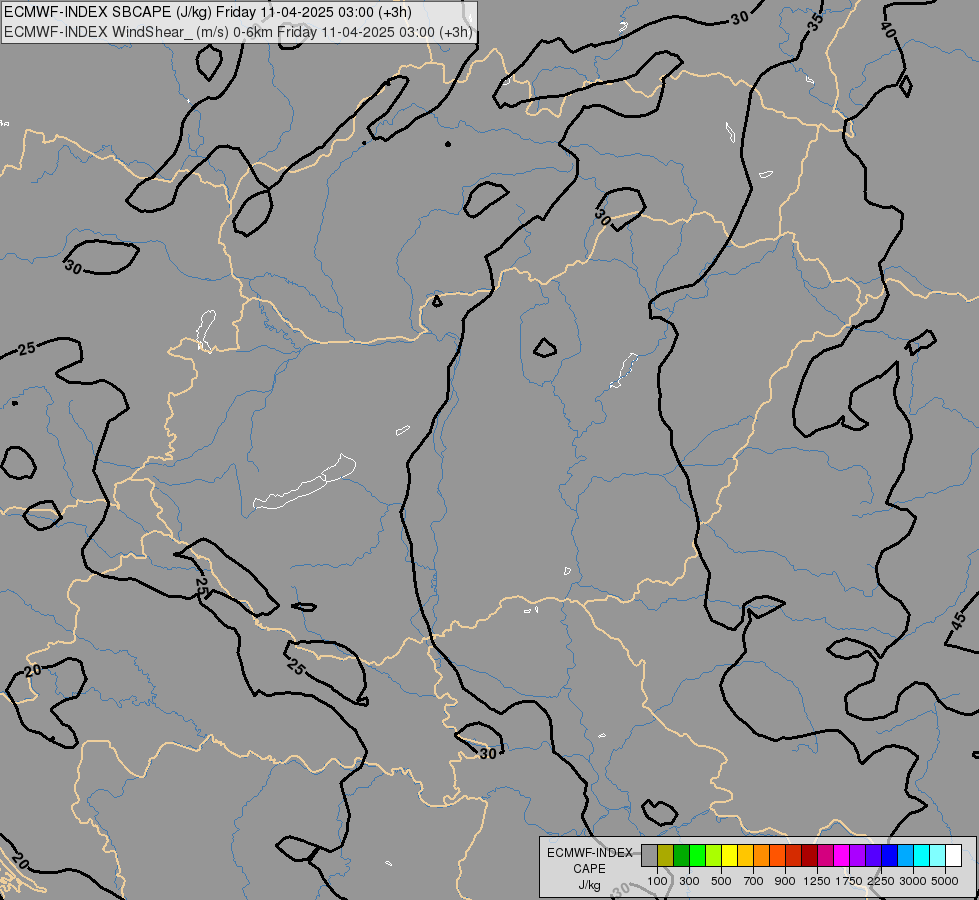This screenshot has height=900, width=979.
Task: Click the 300 value under the legend
Action: (689, 881)
